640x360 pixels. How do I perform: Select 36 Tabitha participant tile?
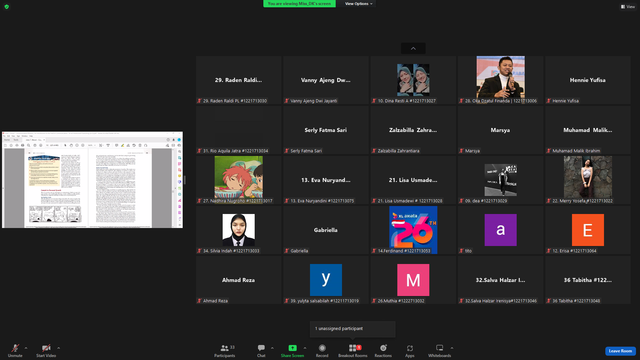pos(588,280)
